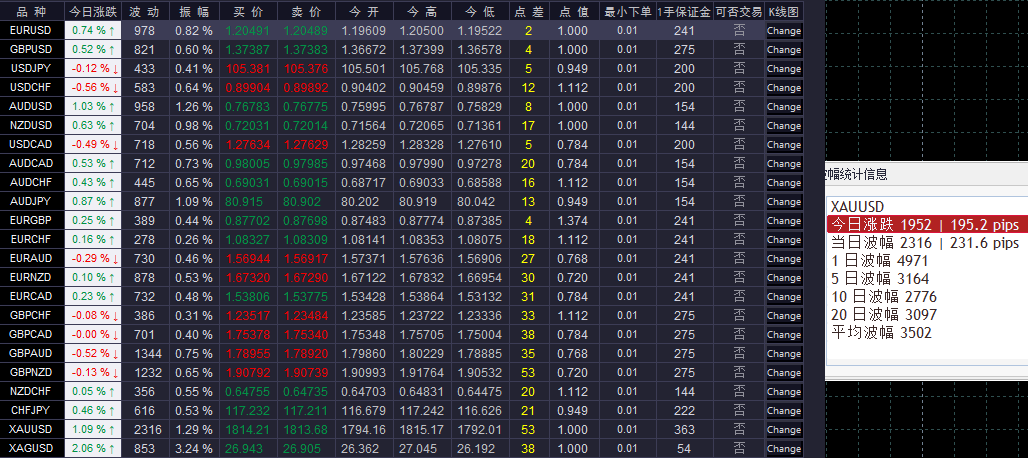Click the XAGUSD margin value 54
Image resolution: width=1028 pixels, height=458 pixels.
coord(684,448)
